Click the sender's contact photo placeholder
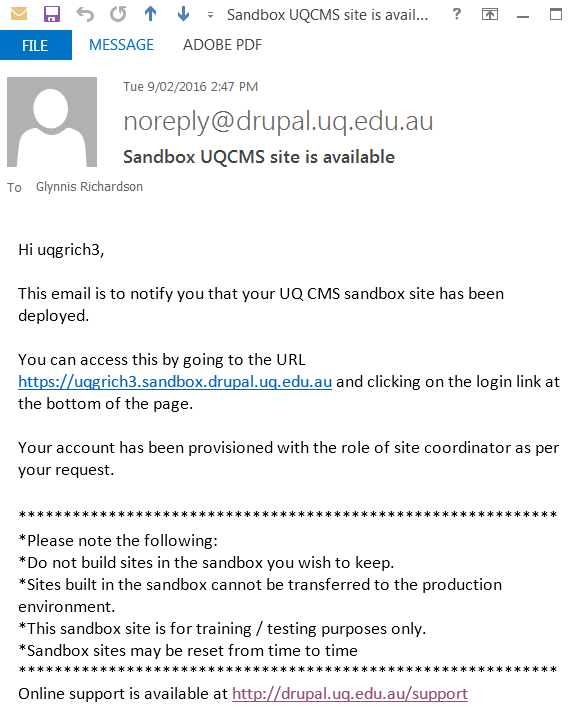The image size is (576, 717). (52, 122)
